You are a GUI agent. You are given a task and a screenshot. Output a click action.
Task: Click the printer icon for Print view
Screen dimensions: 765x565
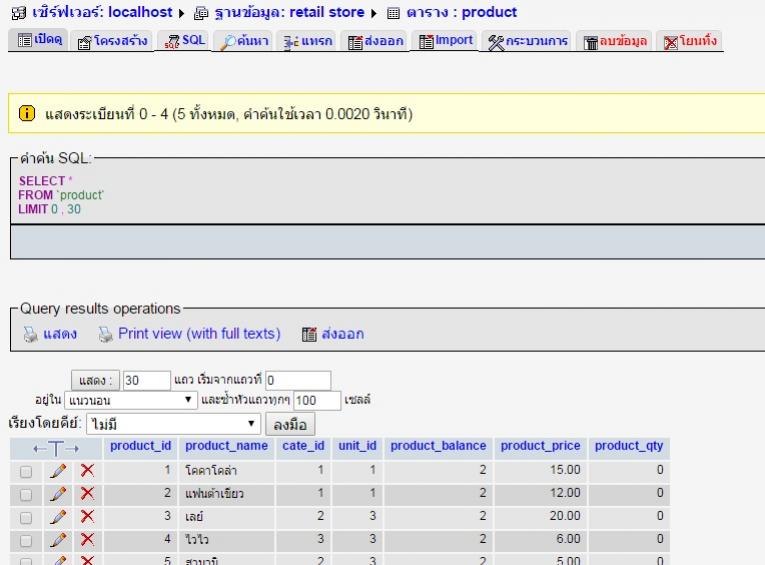click(106, 334)
